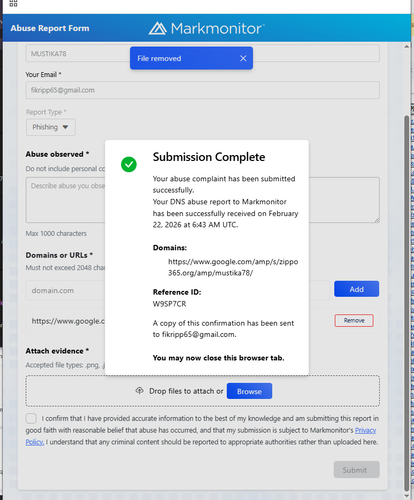Click the grid icon at top left corner

click(x=13, y=3)
